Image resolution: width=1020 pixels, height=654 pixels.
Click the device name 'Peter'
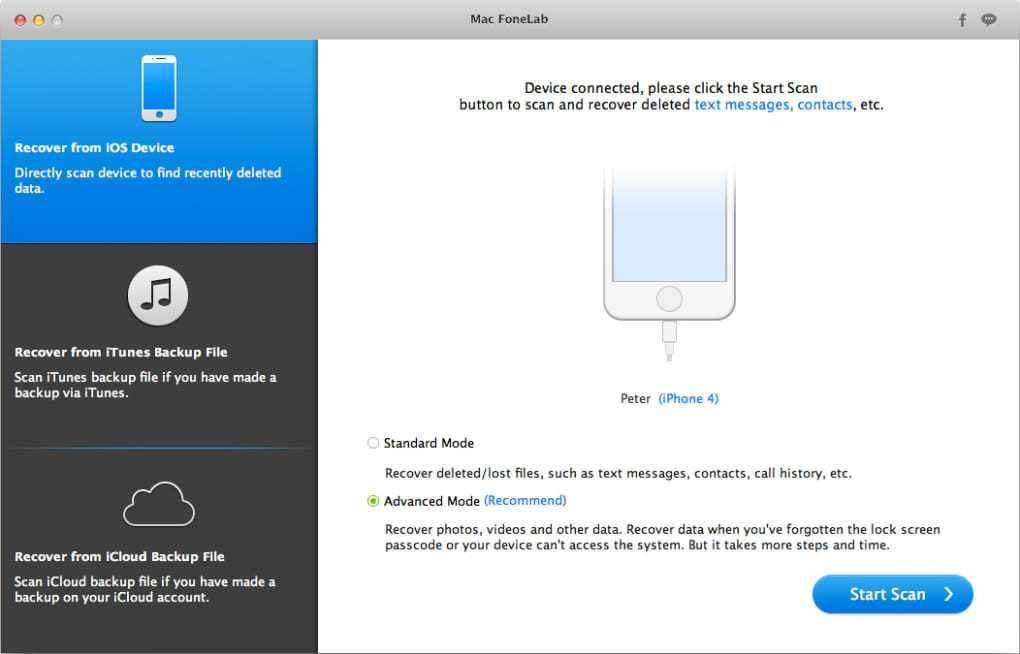[x=635, y=398]
